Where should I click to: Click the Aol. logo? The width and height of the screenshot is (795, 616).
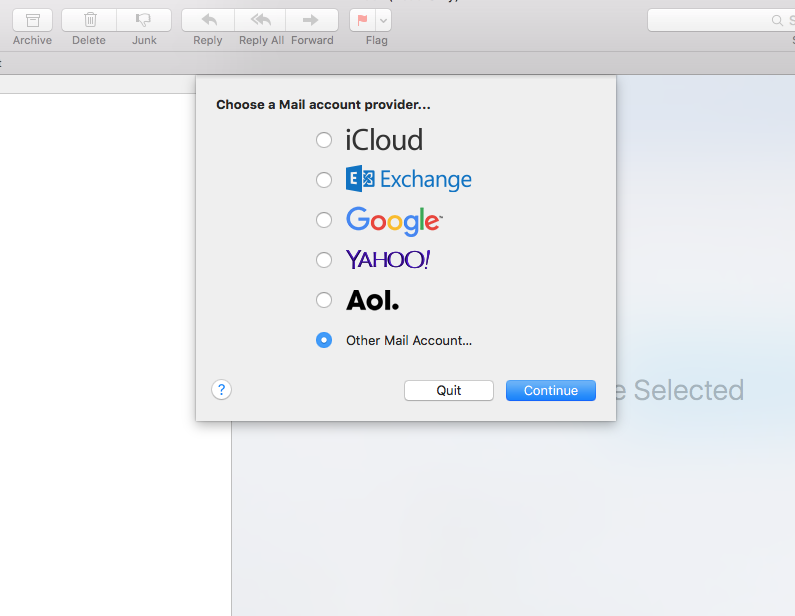click(373, 300)
